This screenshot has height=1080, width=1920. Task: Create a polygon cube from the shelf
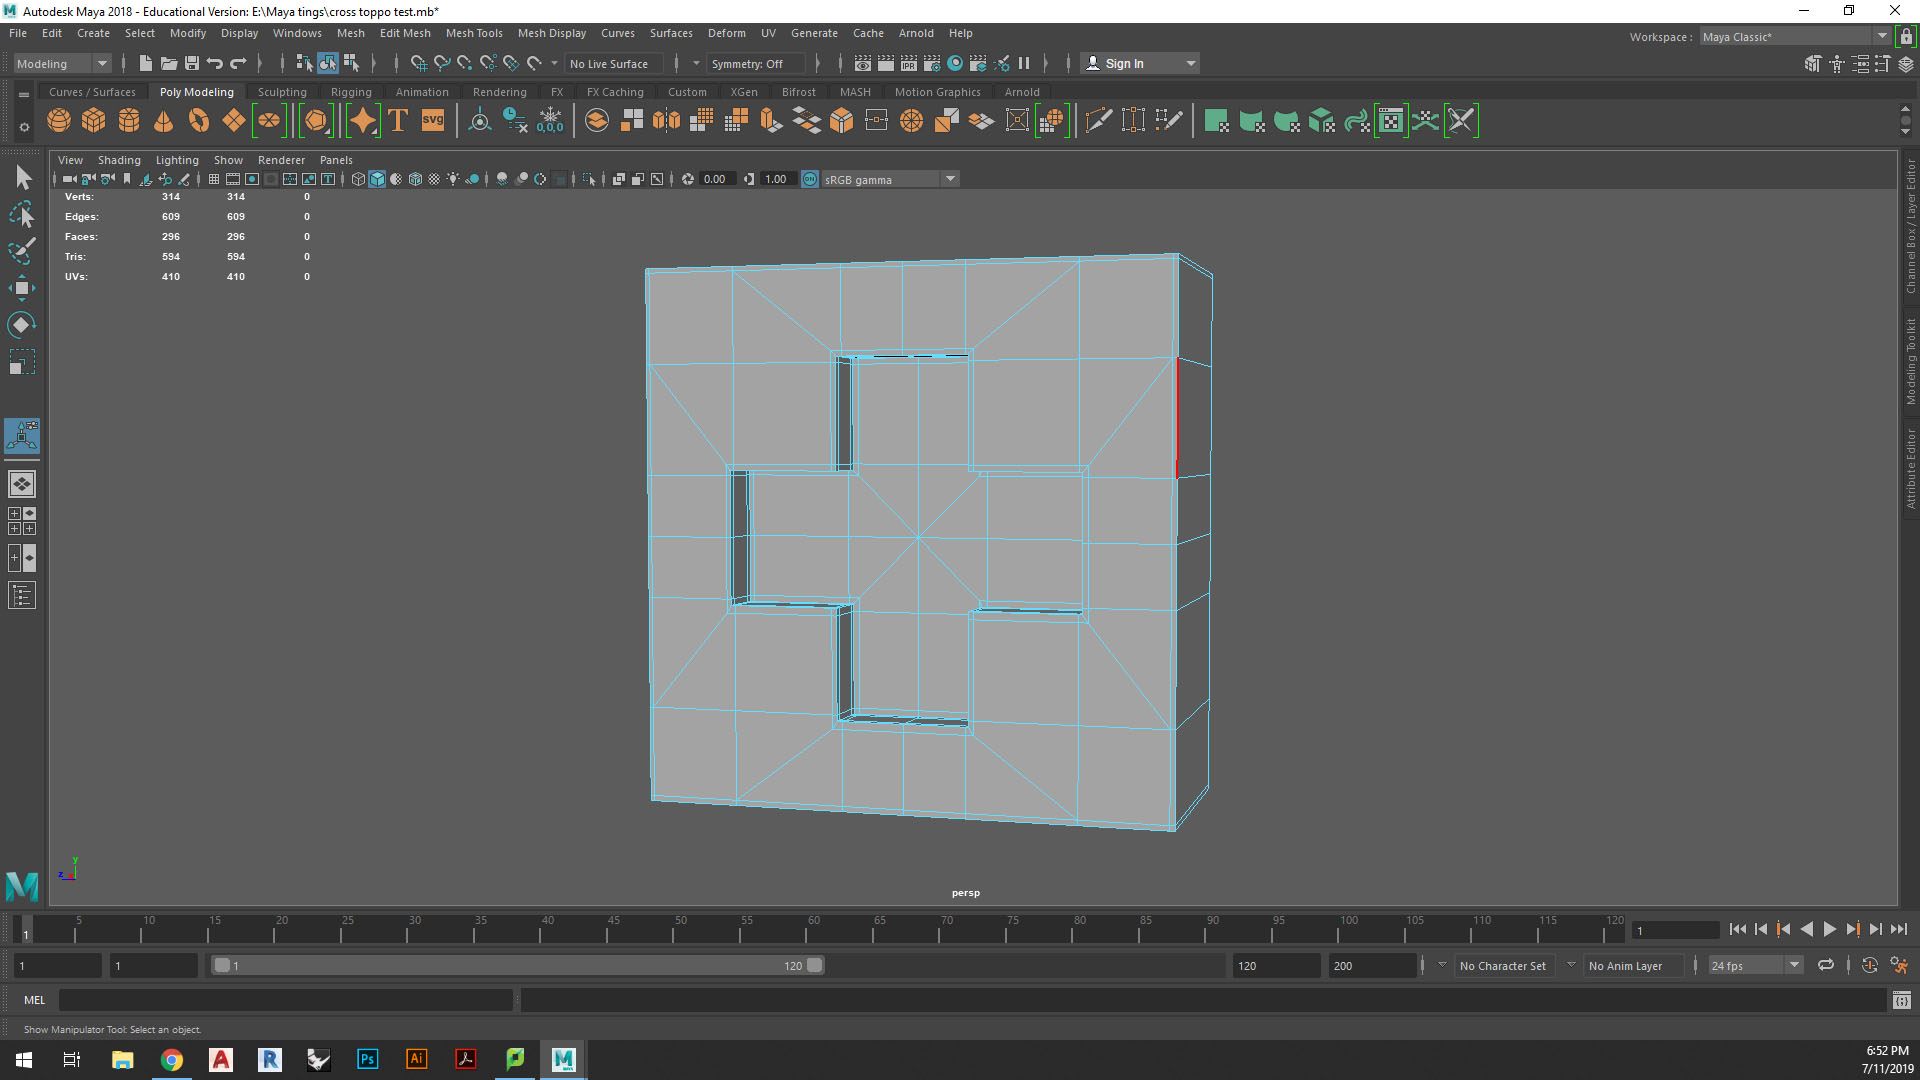tap(94, 121)
